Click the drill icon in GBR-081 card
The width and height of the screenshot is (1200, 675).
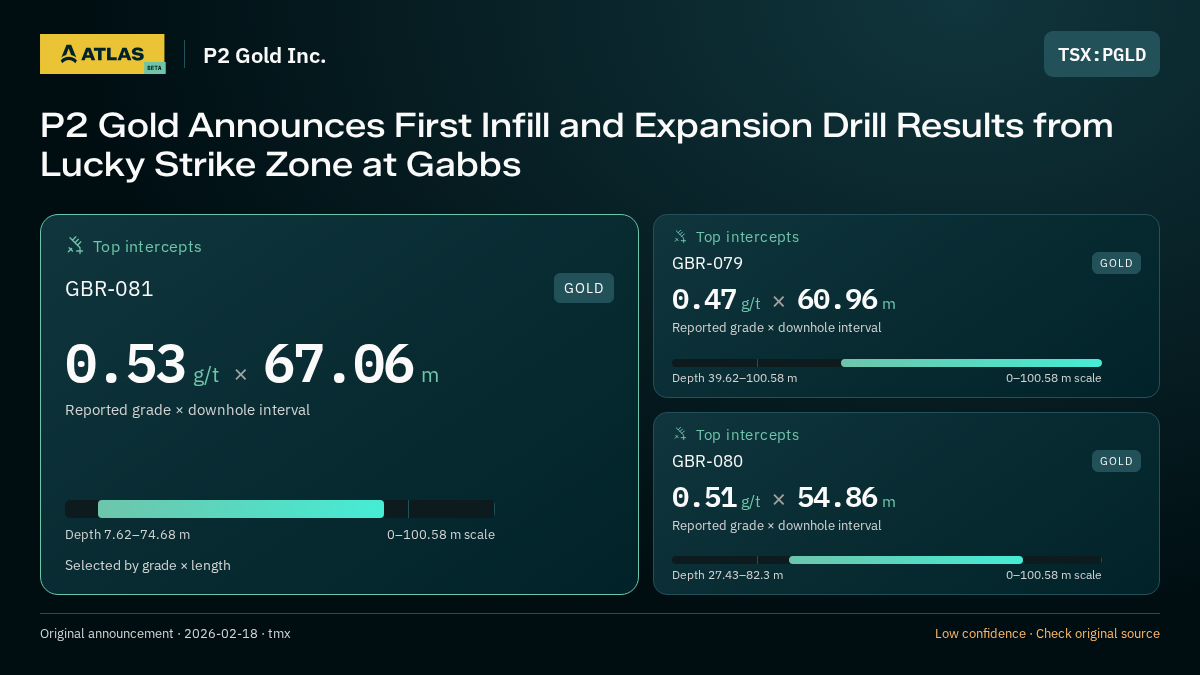pyautogui.click(x=75, y=245)
